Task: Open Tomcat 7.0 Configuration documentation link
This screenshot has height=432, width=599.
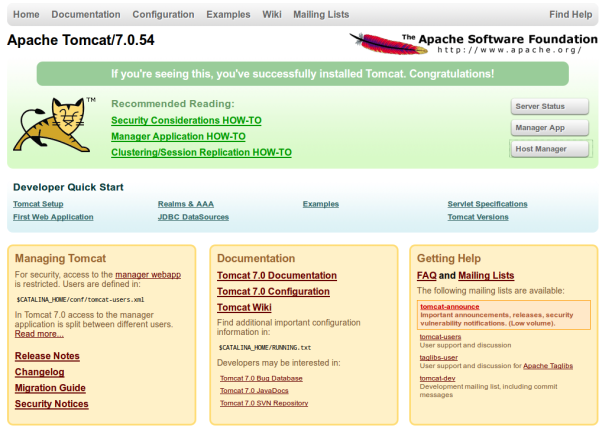Action: [273, 291]
